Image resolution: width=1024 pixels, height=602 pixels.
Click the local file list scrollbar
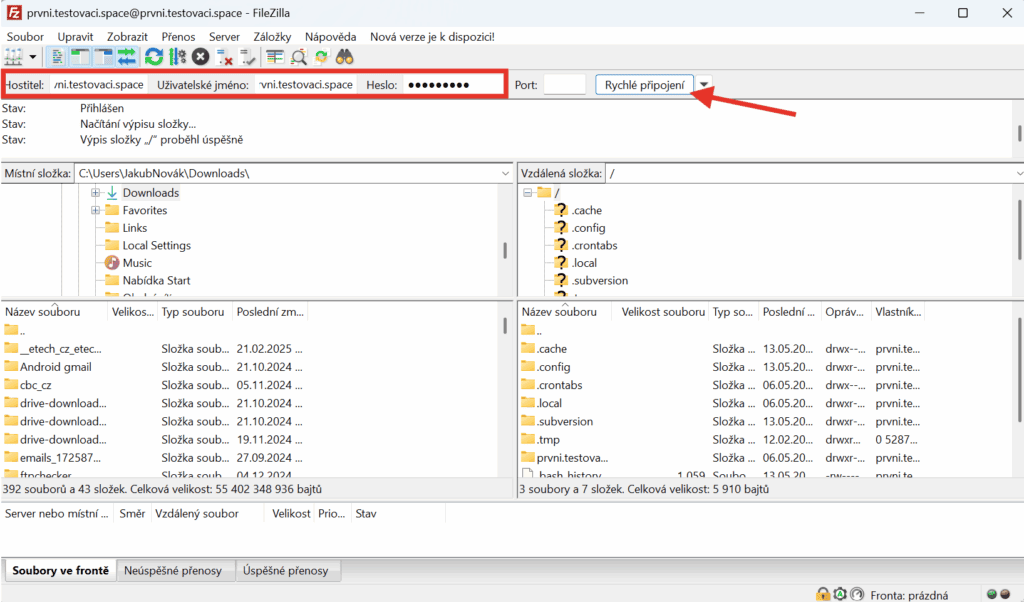pyautogui.click(x=505, y=325)
